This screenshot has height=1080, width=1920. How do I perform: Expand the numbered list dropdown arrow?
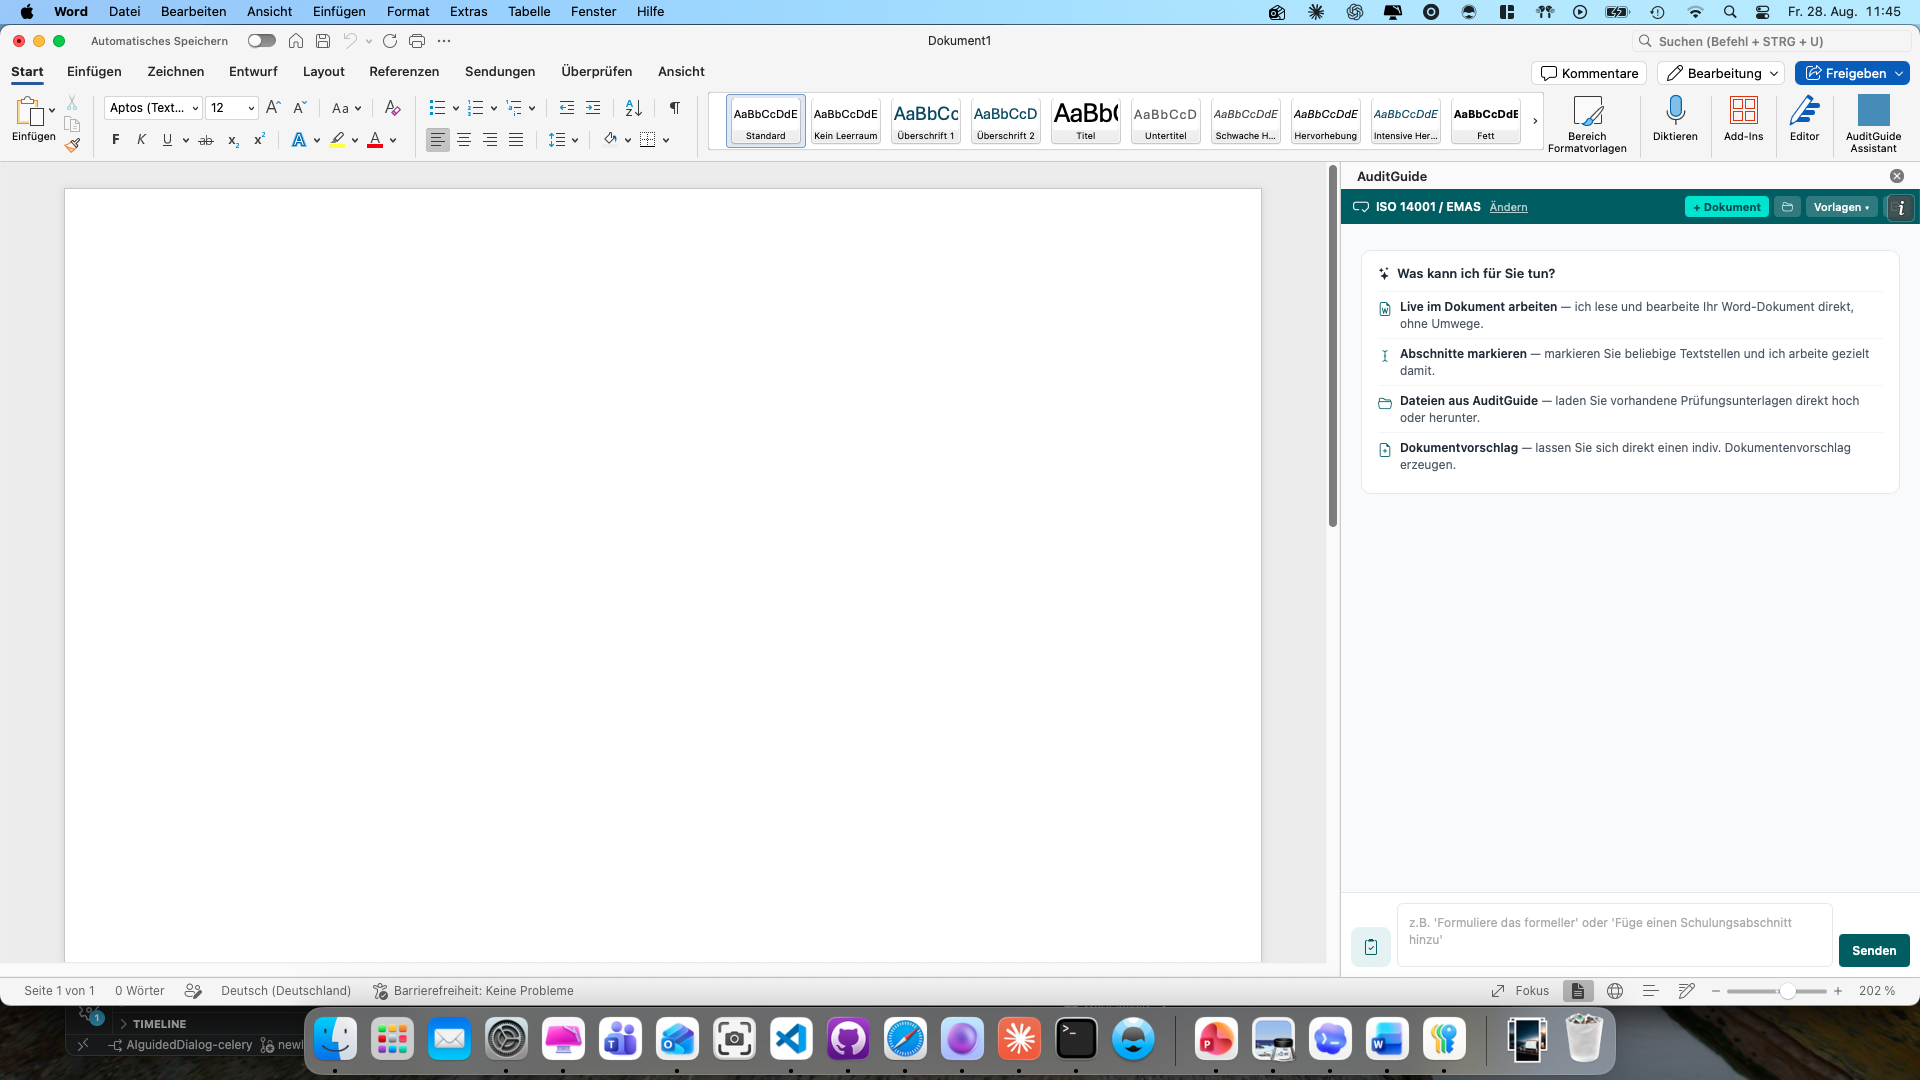point(494,108)
